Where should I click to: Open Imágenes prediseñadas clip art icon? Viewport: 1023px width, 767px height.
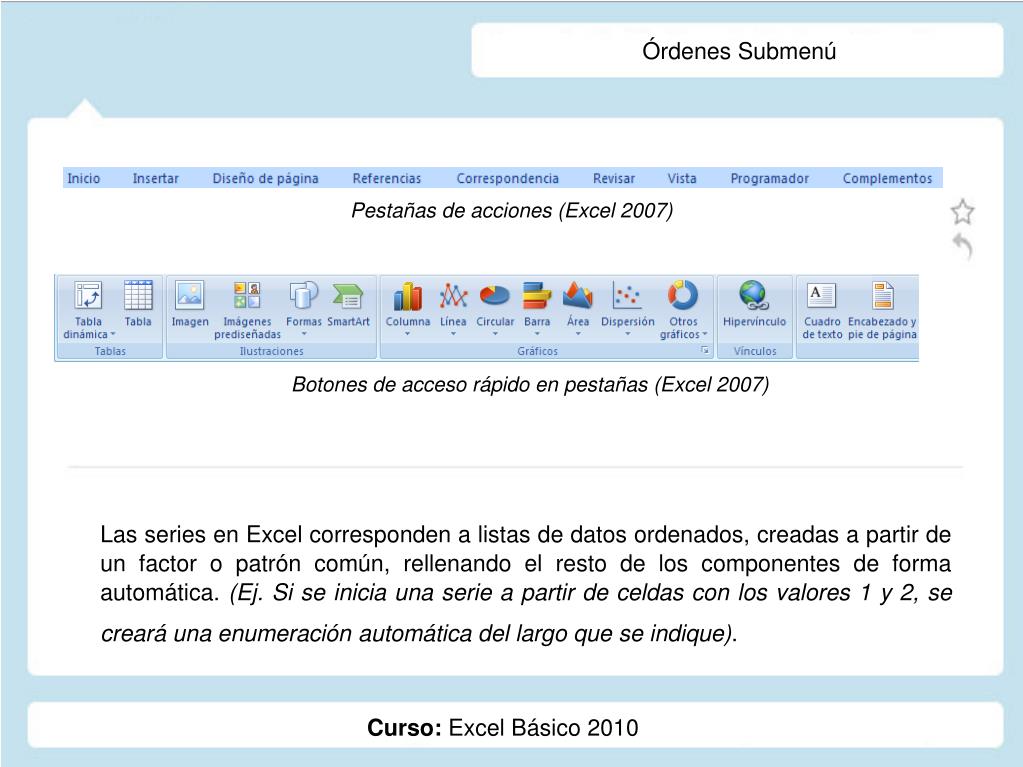coord(247,295)
